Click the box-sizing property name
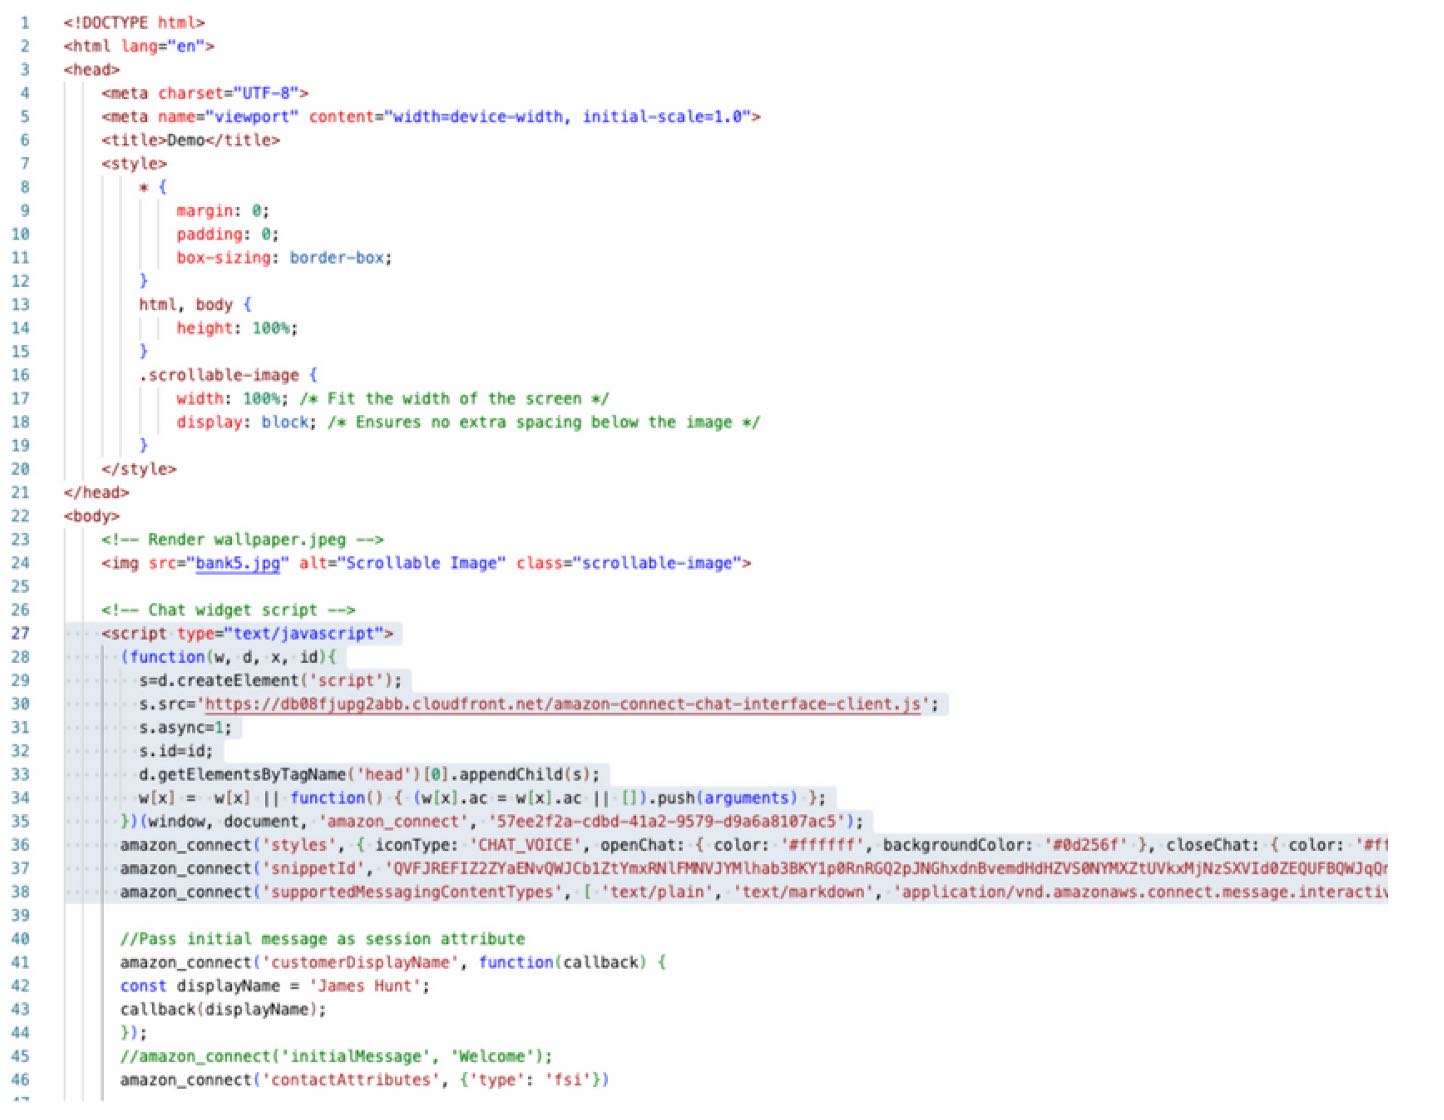The width and height of the screenshot is (1444, 1120). coord(223,258)
